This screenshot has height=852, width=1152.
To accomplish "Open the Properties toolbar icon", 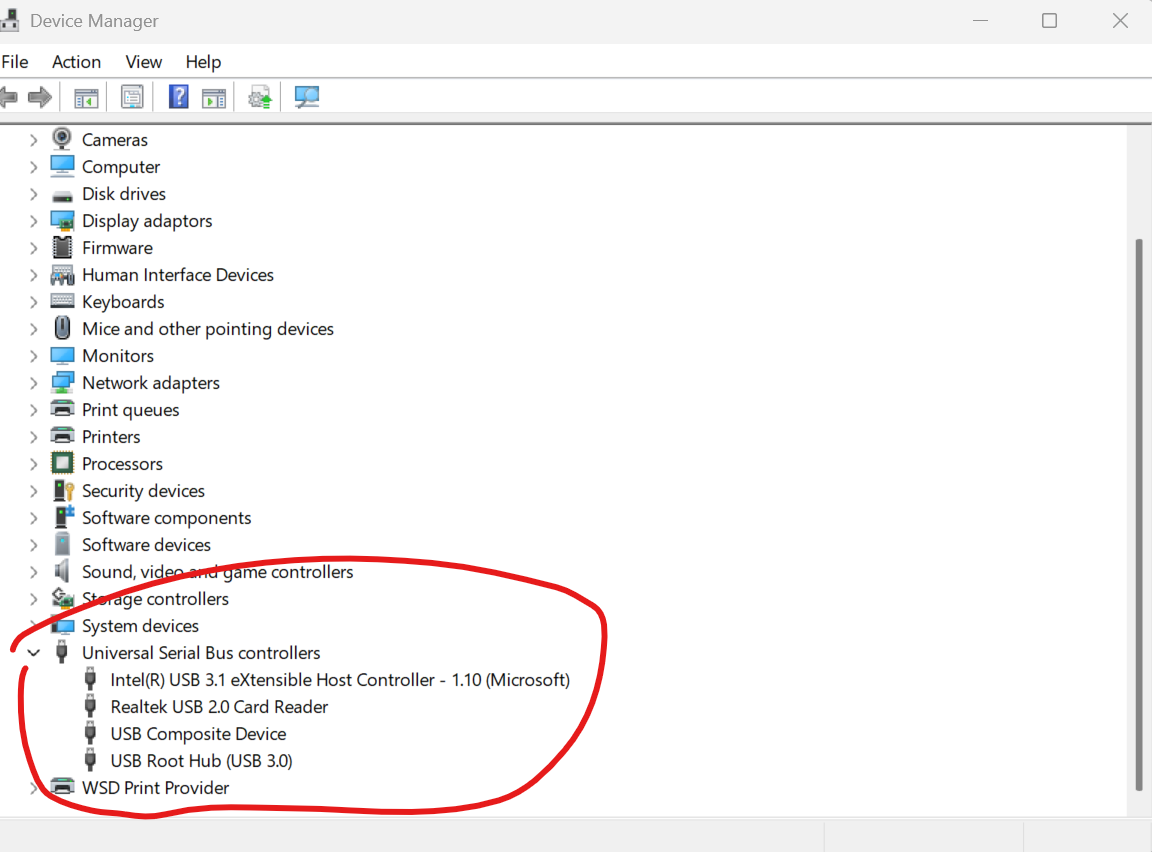I will tap(131, 96).
